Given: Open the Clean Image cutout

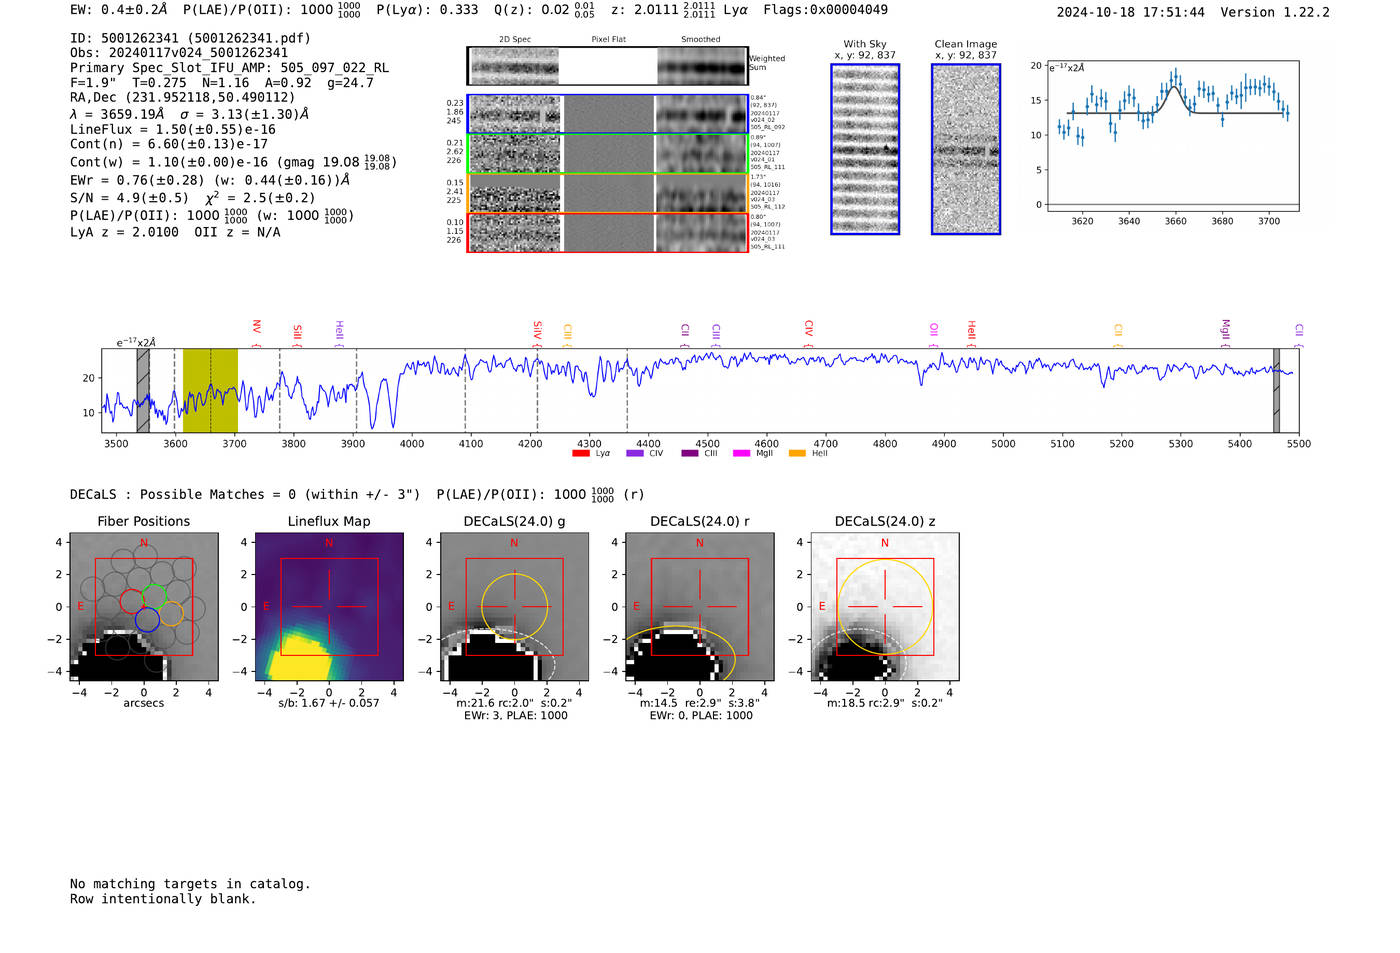Looking at the screenshot, I should tap(966, 149).
